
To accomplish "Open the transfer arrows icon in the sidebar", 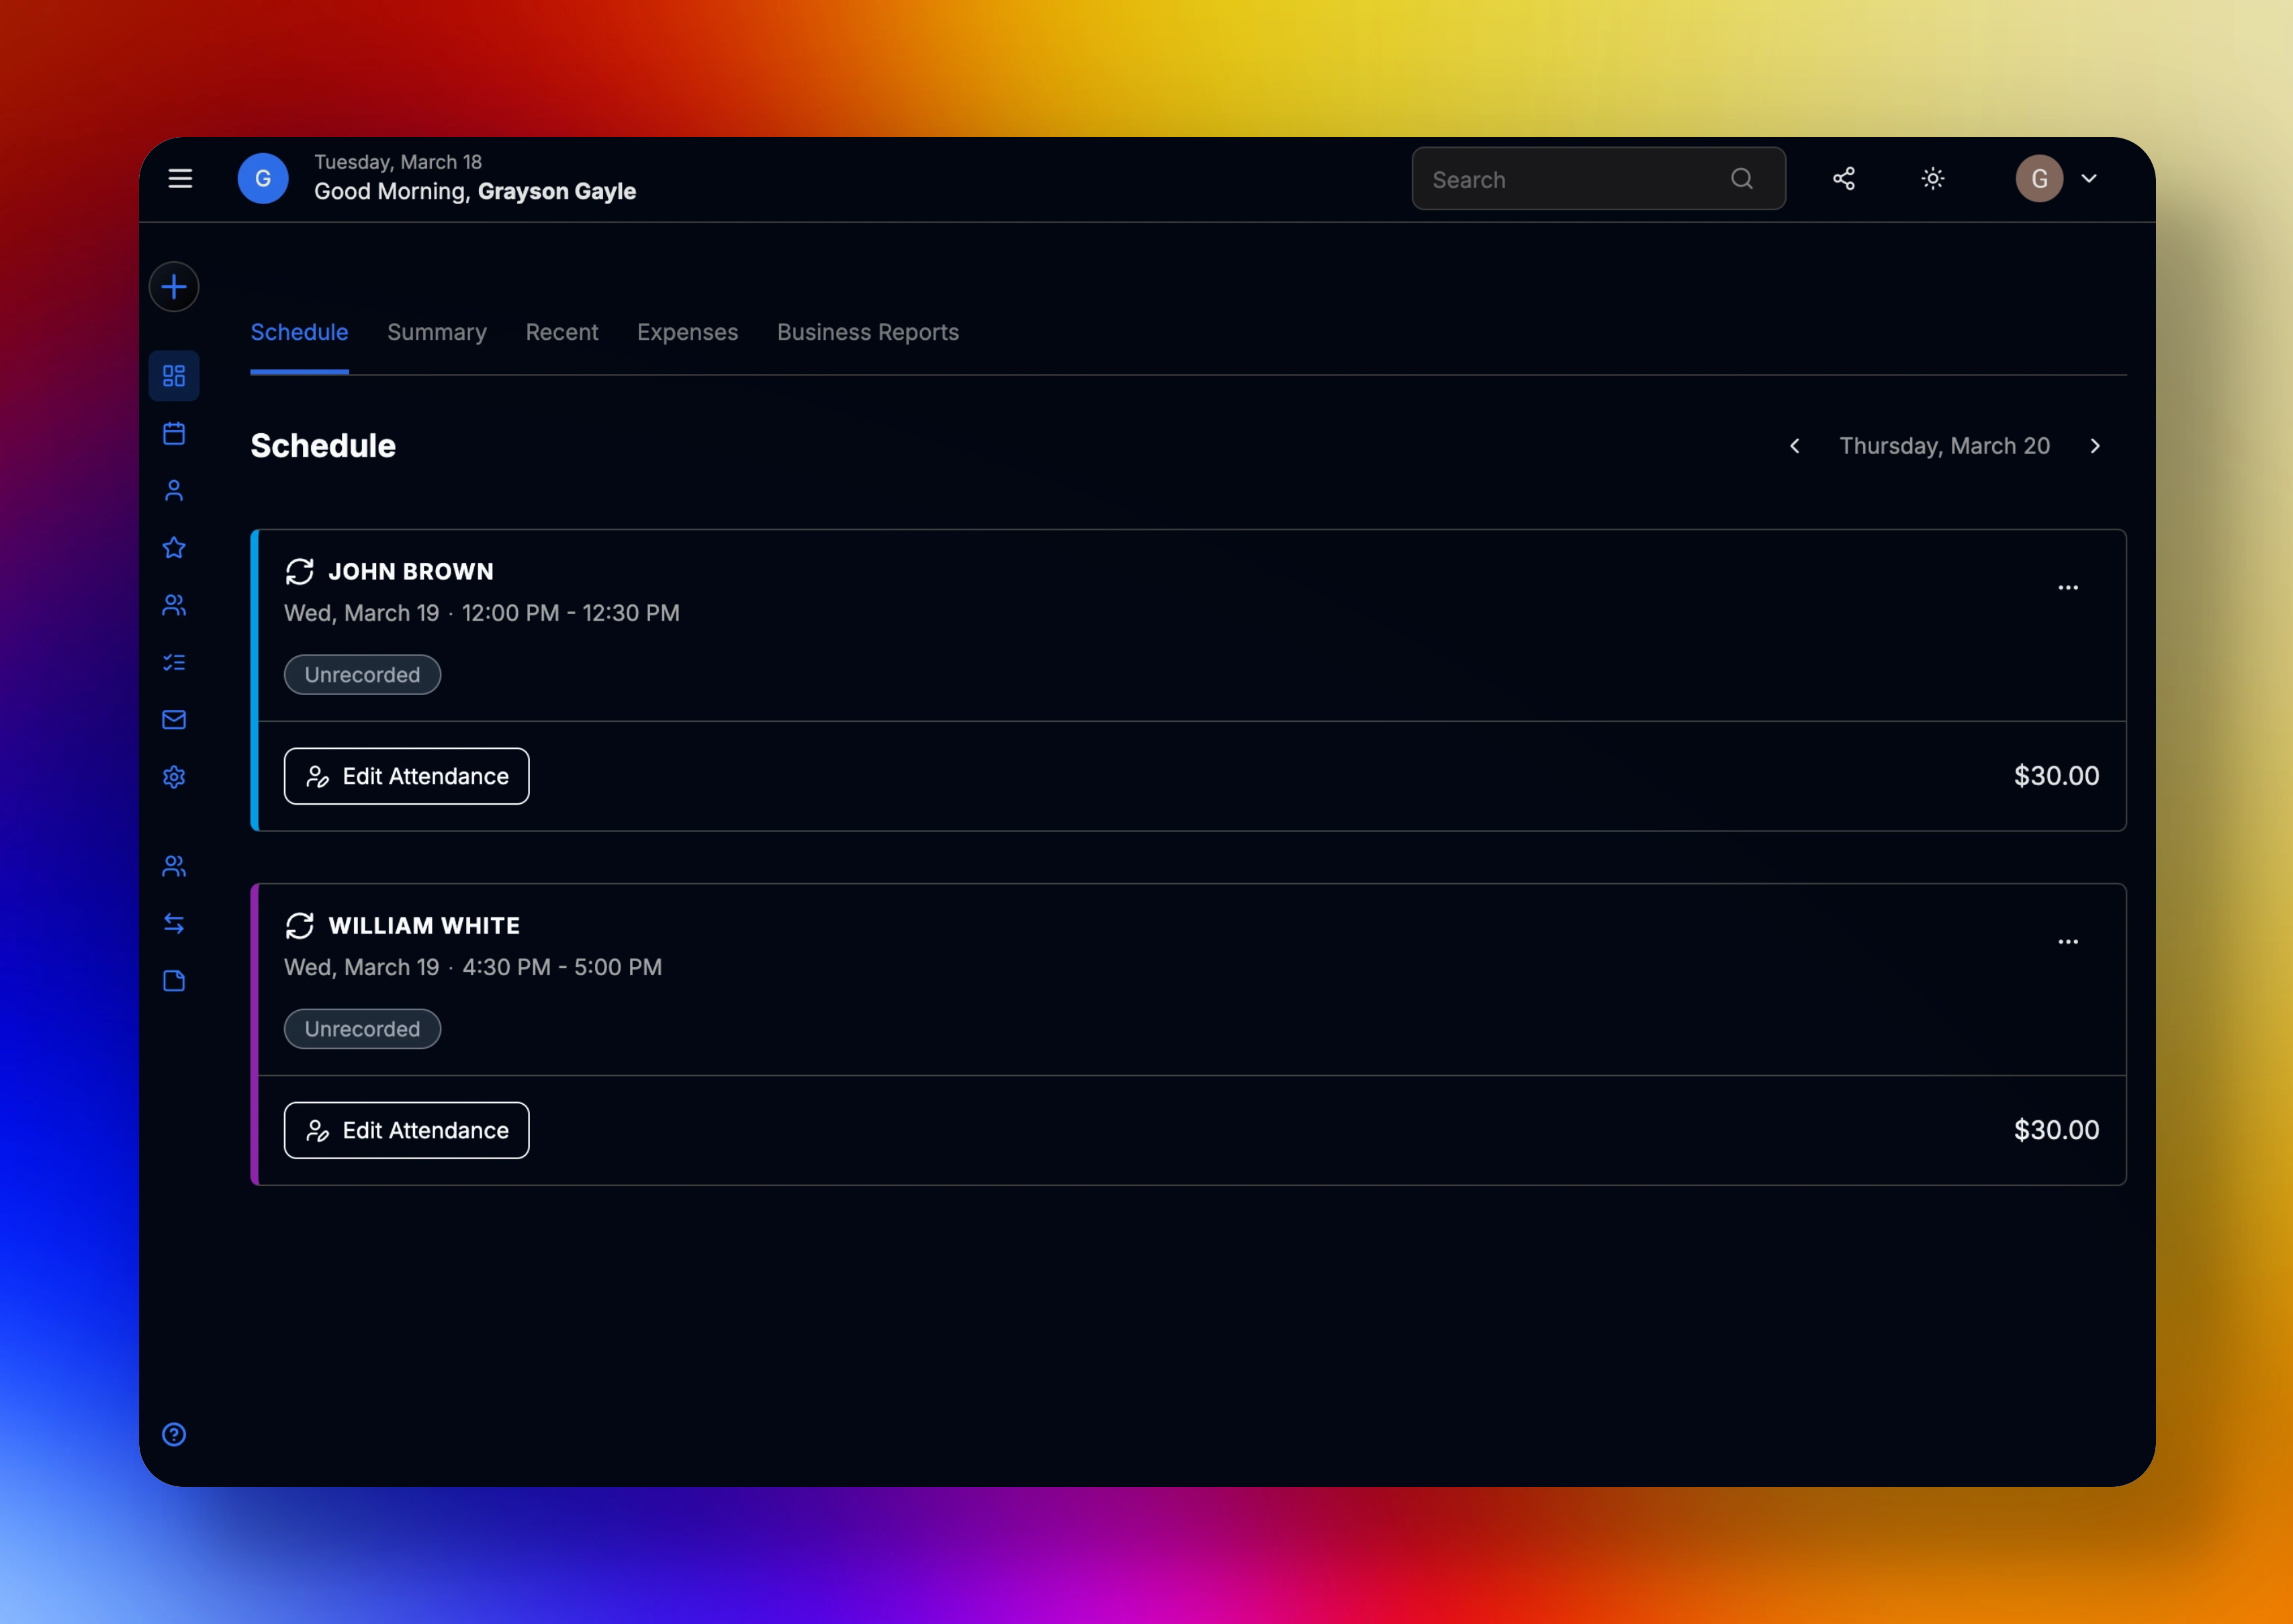I will [174, 923].
